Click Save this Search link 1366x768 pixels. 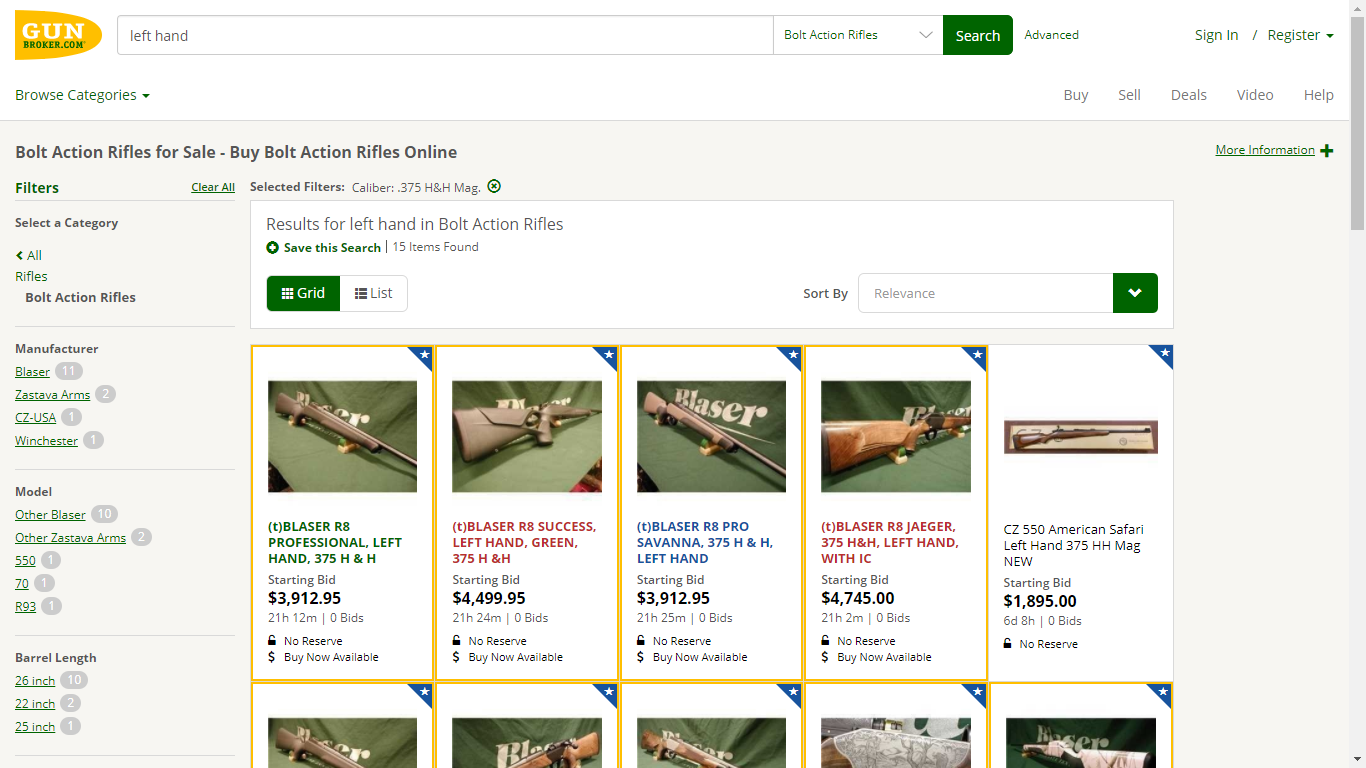(x=332, y=247)
